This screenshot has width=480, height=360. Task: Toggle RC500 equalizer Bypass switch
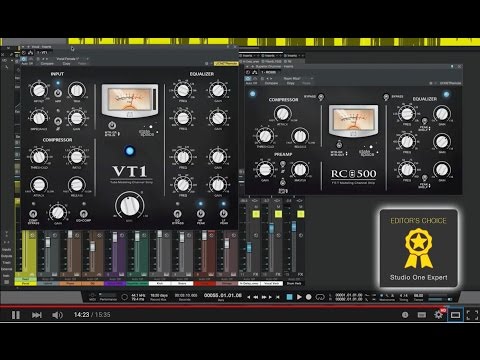(x=386, y=97)
